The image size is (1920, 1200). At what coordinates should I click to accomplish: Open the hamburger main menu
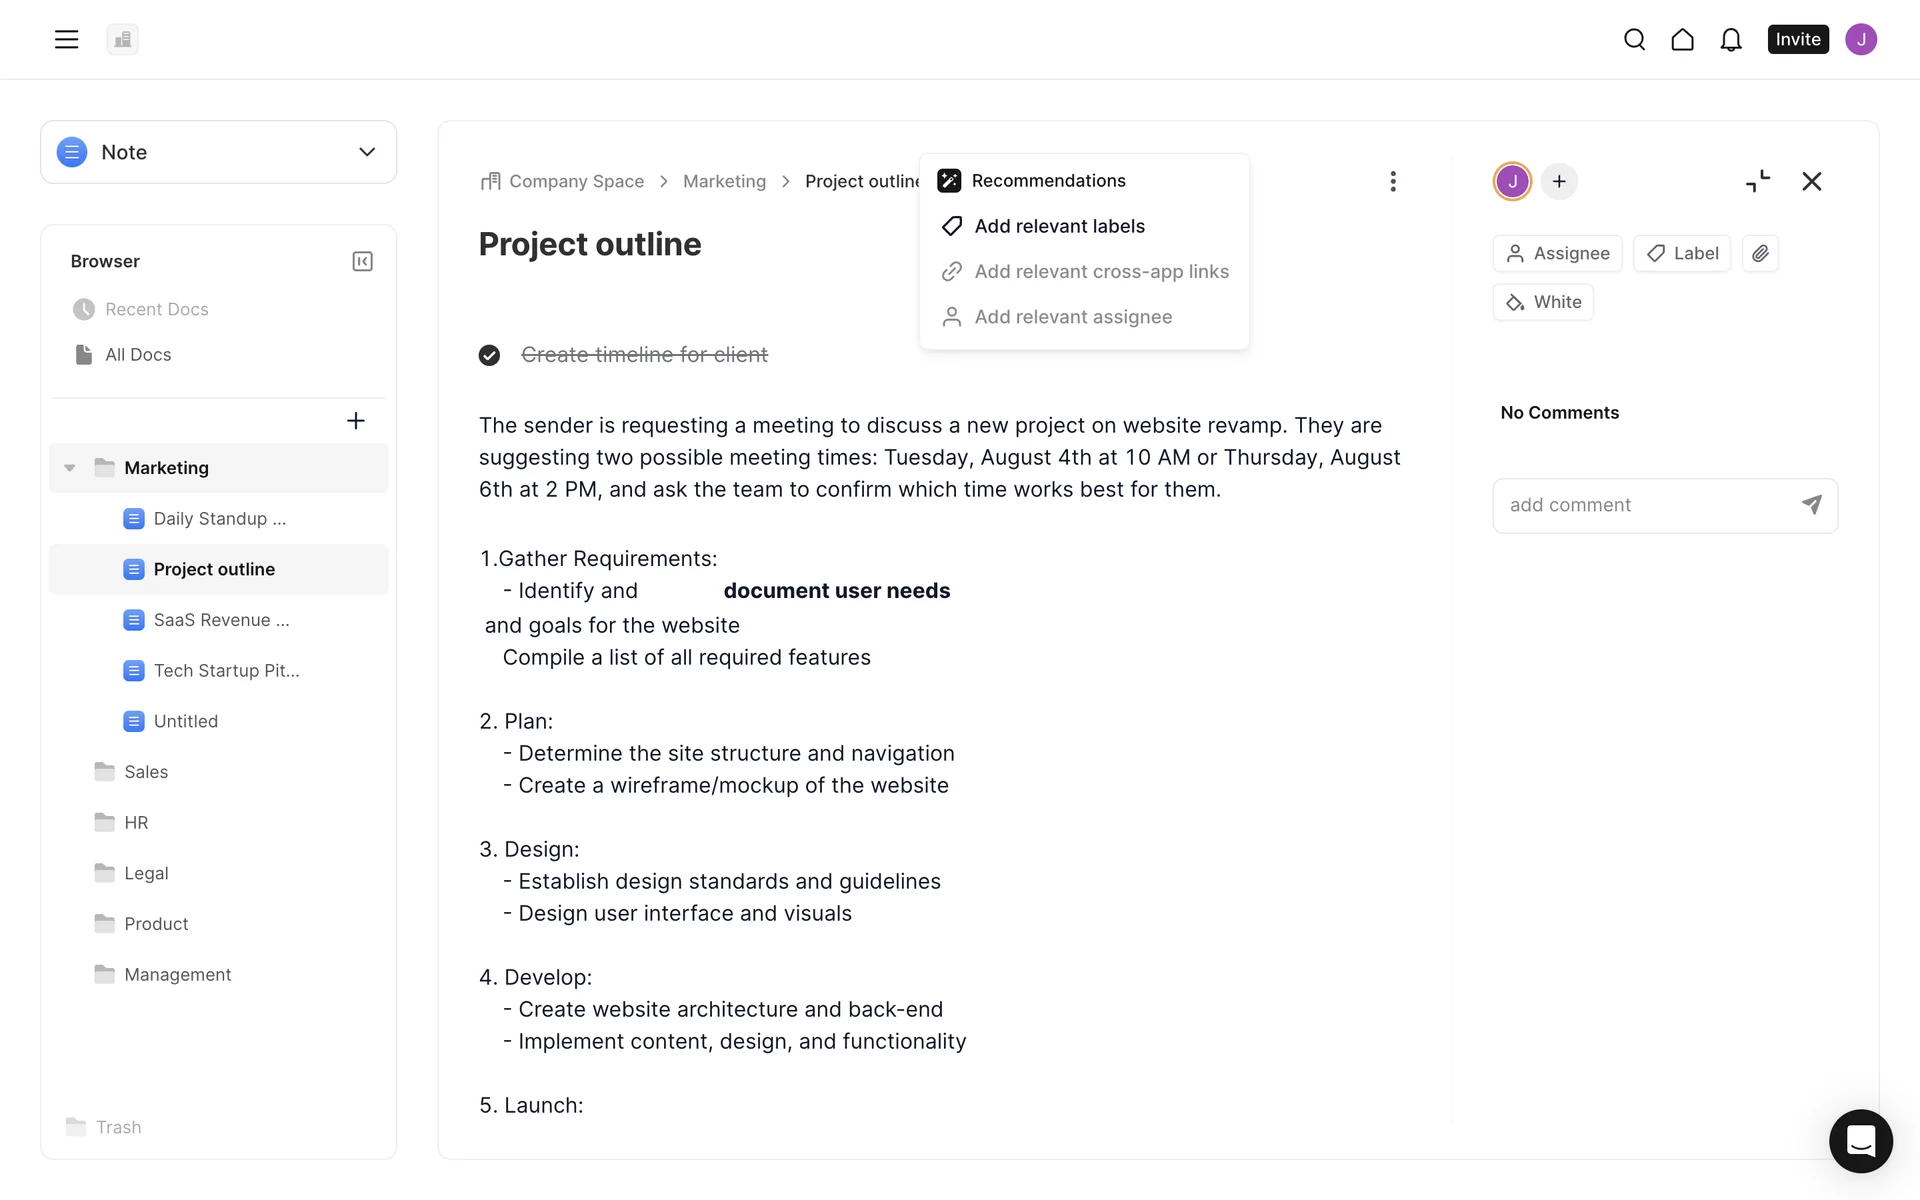pyautogui.click(x=66, y=40)
